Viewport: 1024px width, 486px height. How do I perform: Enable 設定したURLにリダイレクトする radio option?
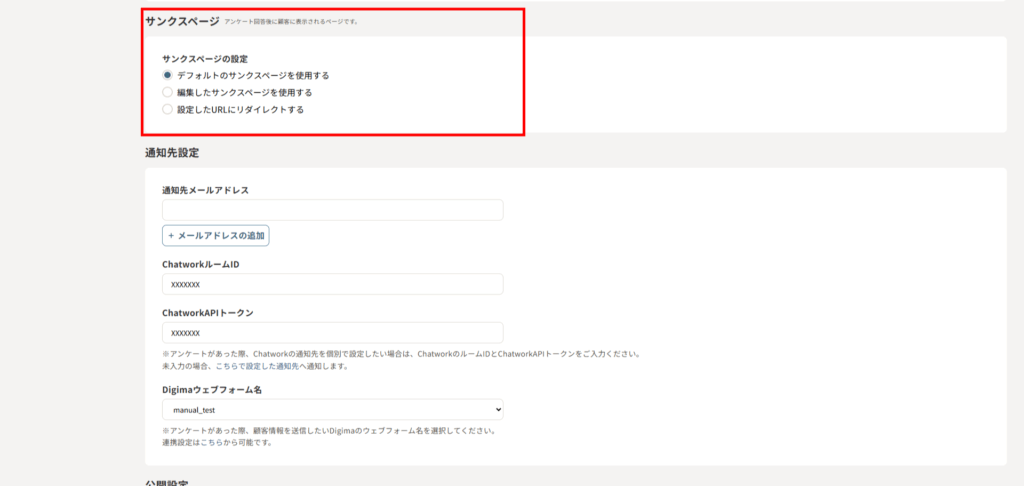click(167, 109)
